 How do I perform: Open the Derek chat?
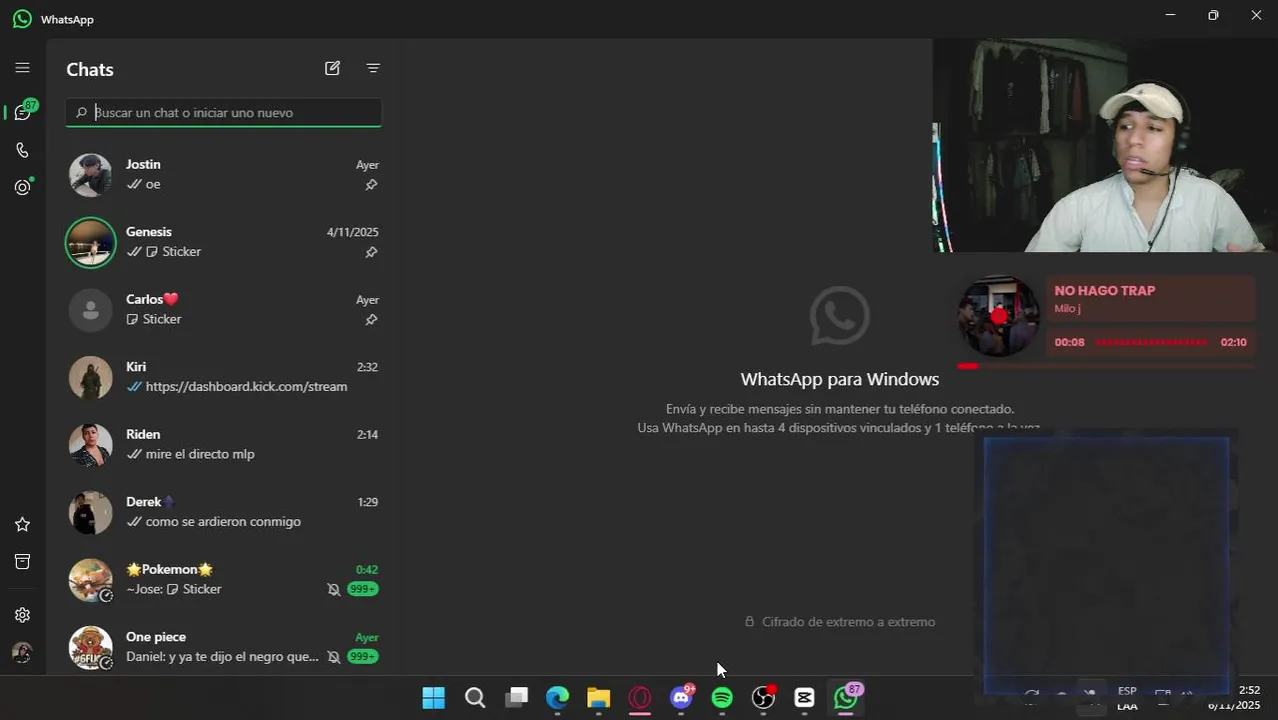[x=224, y=512]
